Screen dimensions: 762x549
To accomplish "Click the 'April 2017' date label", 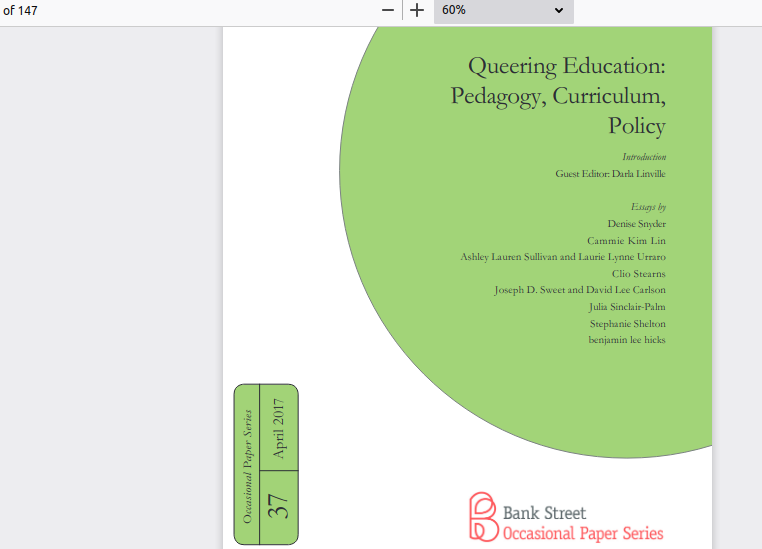I will click(x=278, y=429).
